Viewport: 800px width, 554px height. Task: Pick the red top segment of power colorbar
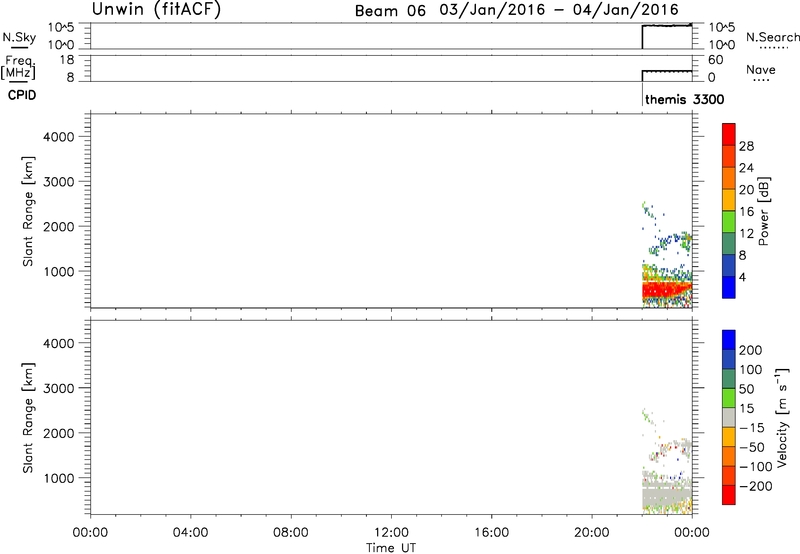pos(729,134)
